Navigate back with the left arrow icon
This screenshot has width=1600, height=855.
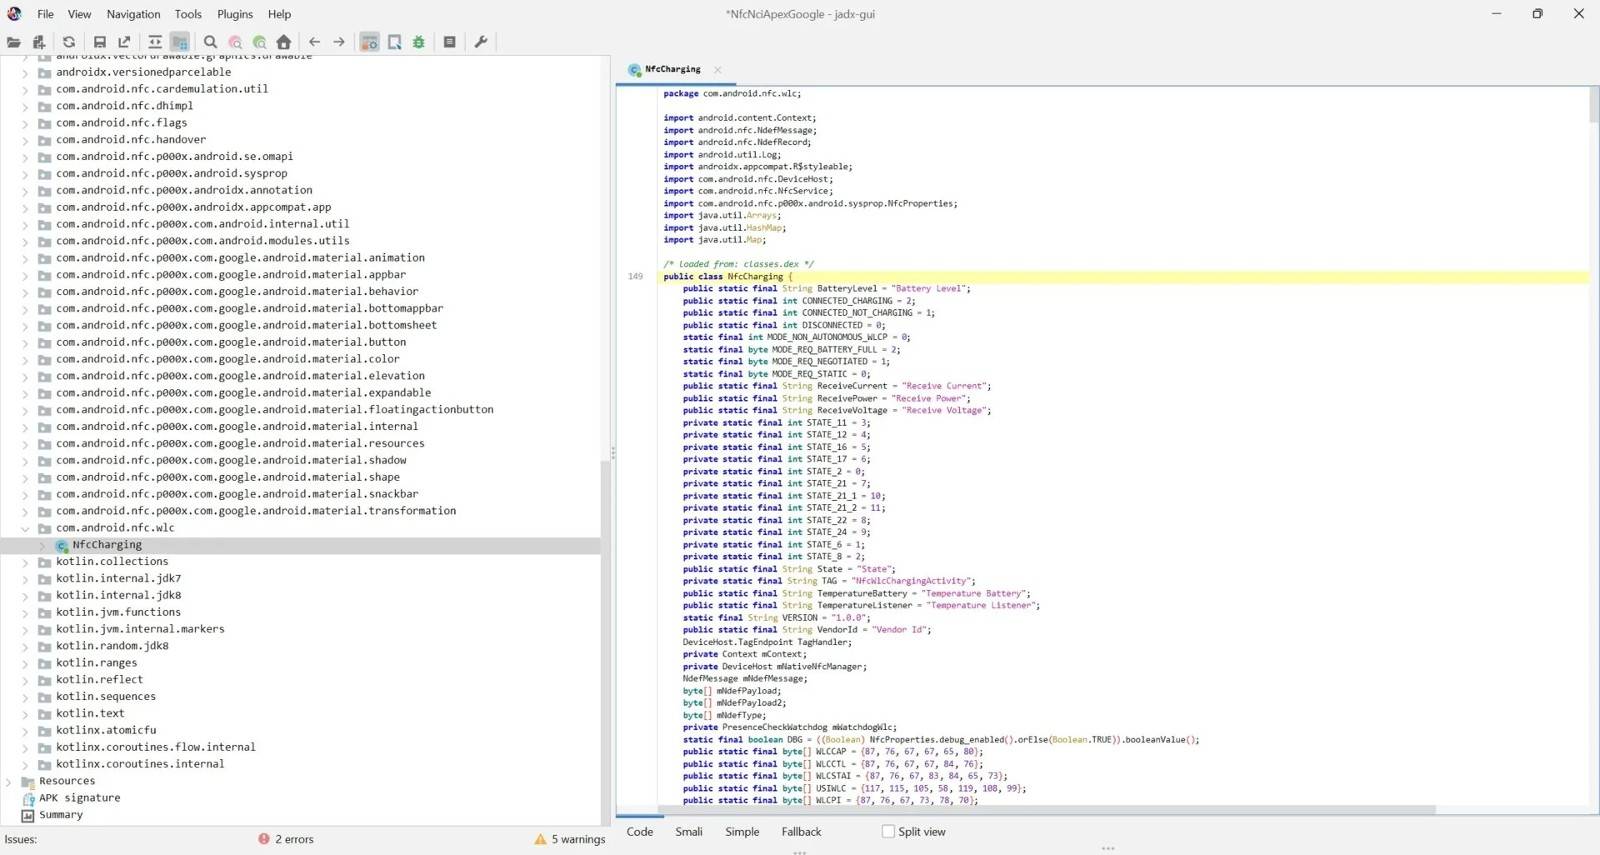[x=314, y=42]
